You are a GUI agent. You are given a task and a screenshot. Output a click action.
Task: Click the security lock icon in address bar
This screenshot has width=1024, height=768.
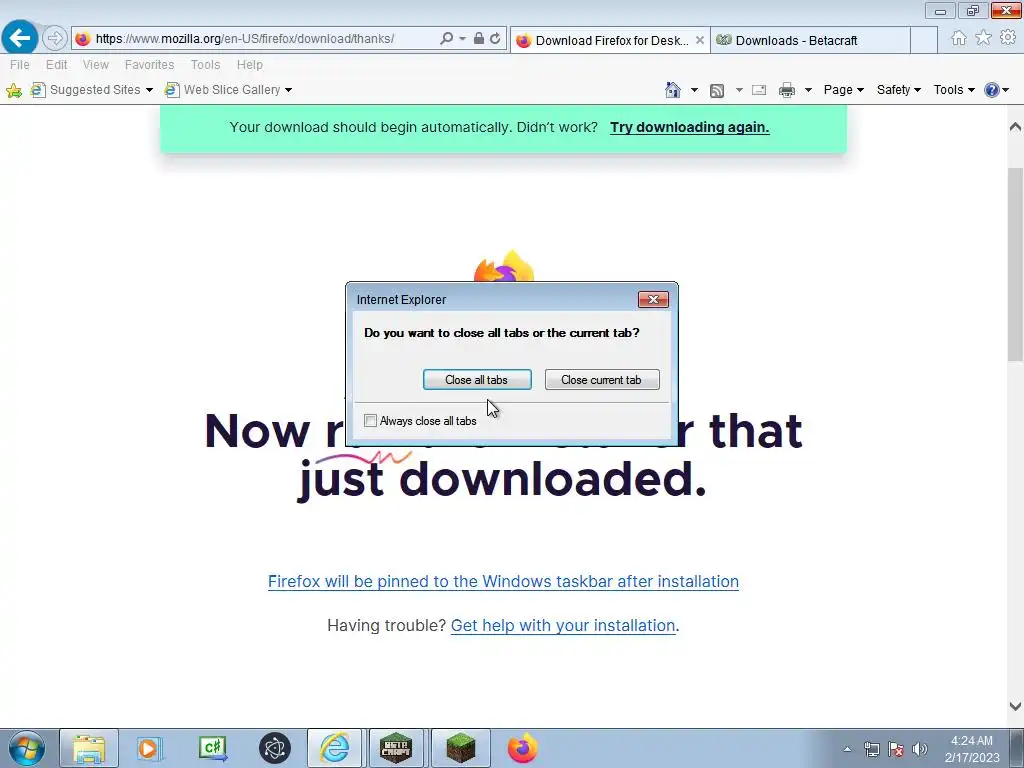pyautogui.click(x=479, y=39)
